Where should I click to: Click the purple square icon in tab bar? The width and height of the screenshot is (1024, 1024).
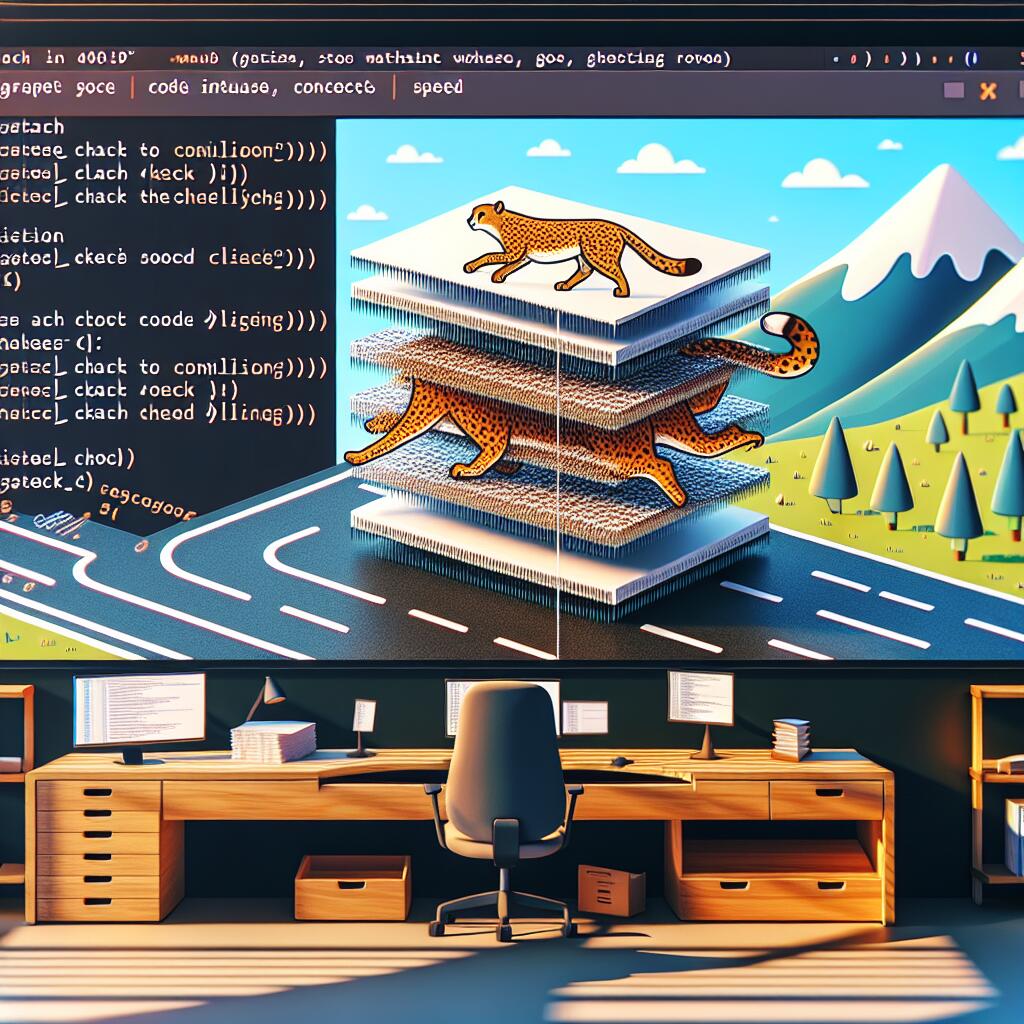click(x=954, y=90)
